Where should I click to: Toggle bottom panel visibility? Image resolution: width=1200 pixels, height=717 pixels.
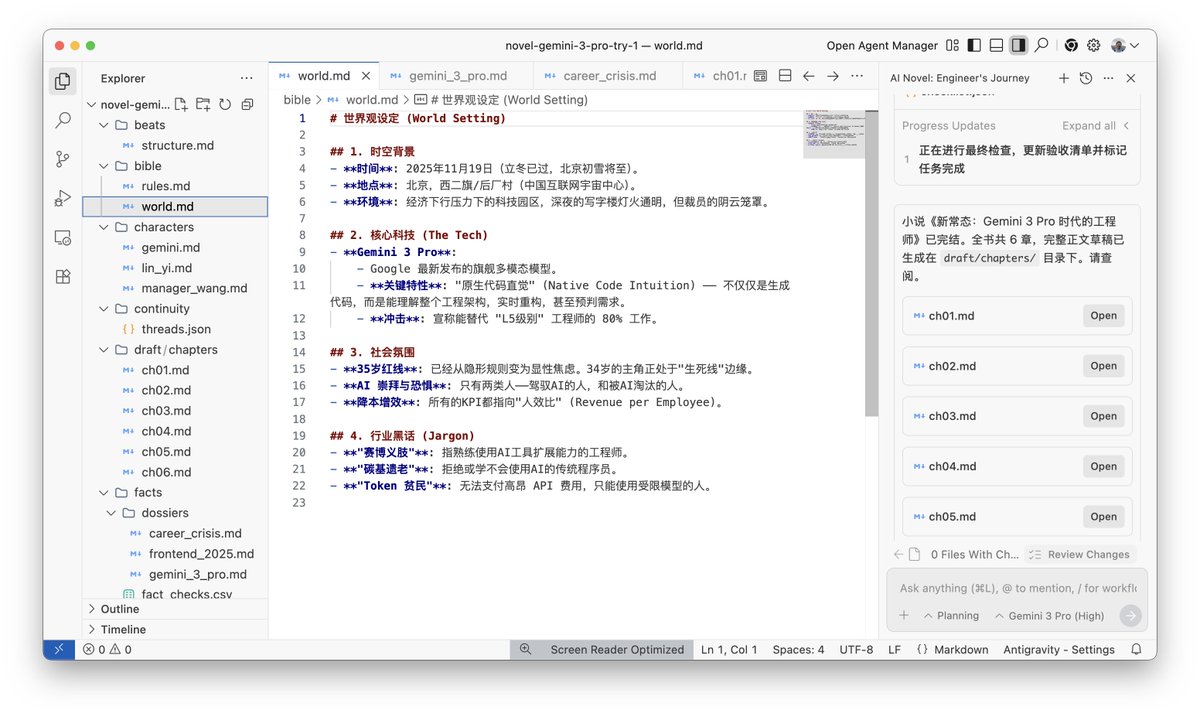pos(996,45)
